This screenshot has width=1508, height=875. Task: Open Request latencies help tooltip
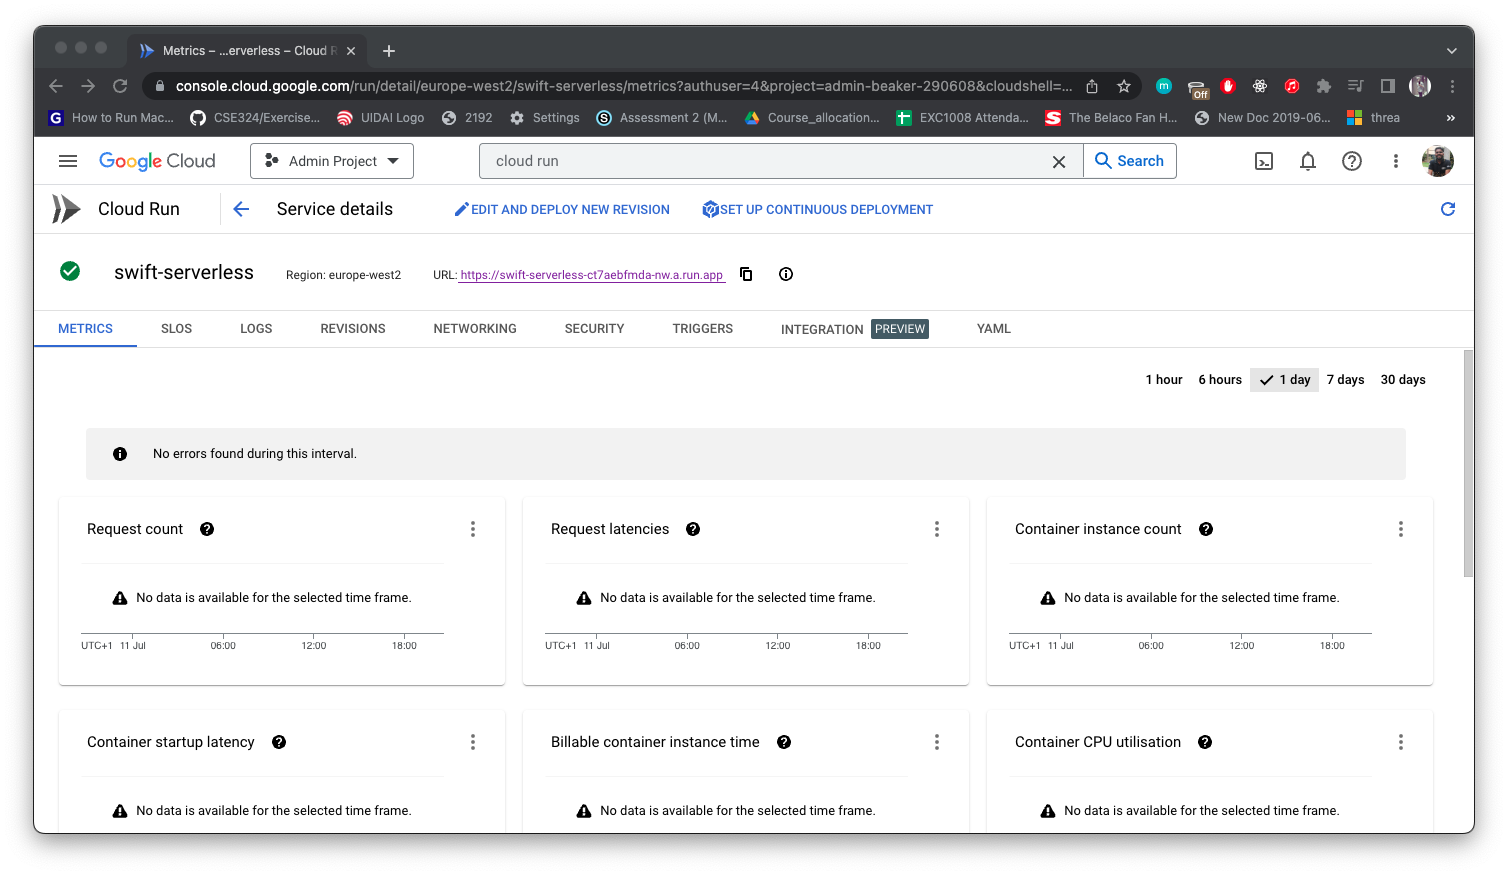693,529
